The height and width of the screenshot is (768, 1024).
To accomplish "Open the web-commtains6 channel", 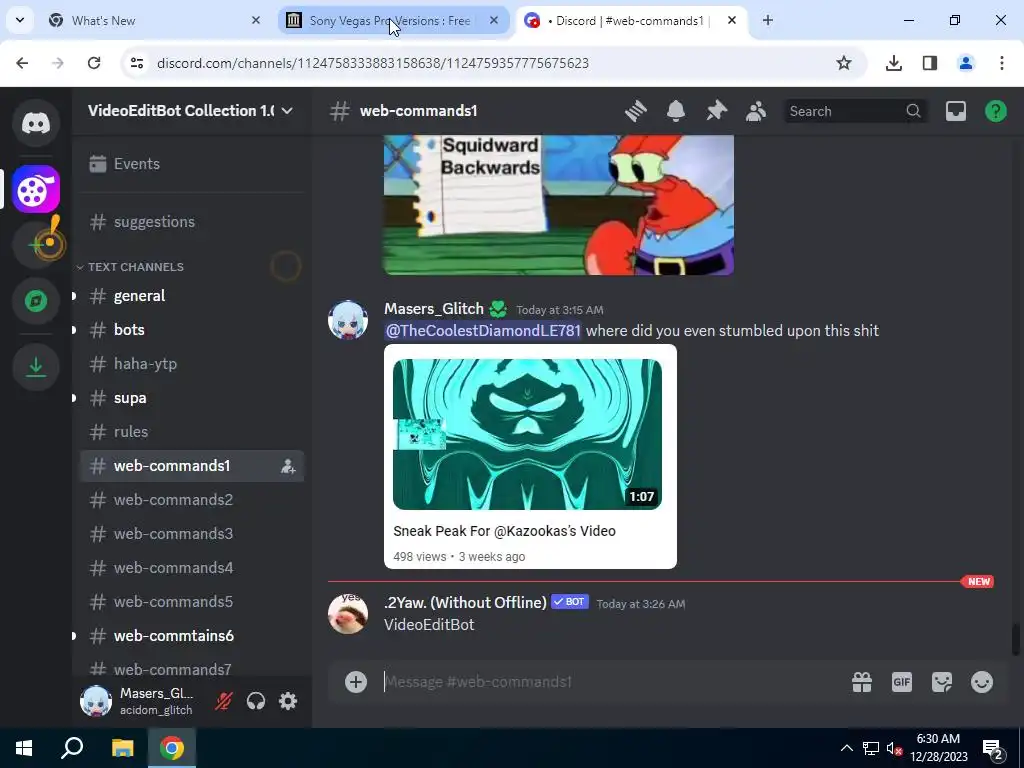I will point(191,635).
